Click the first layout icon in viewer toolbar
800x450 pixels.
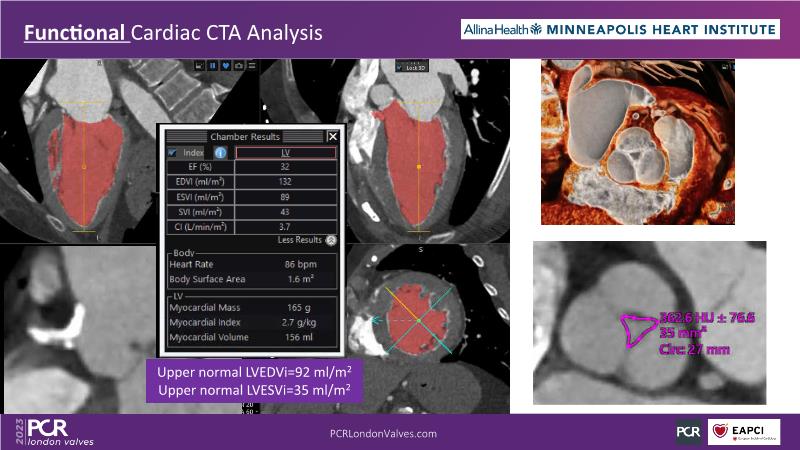199,66
